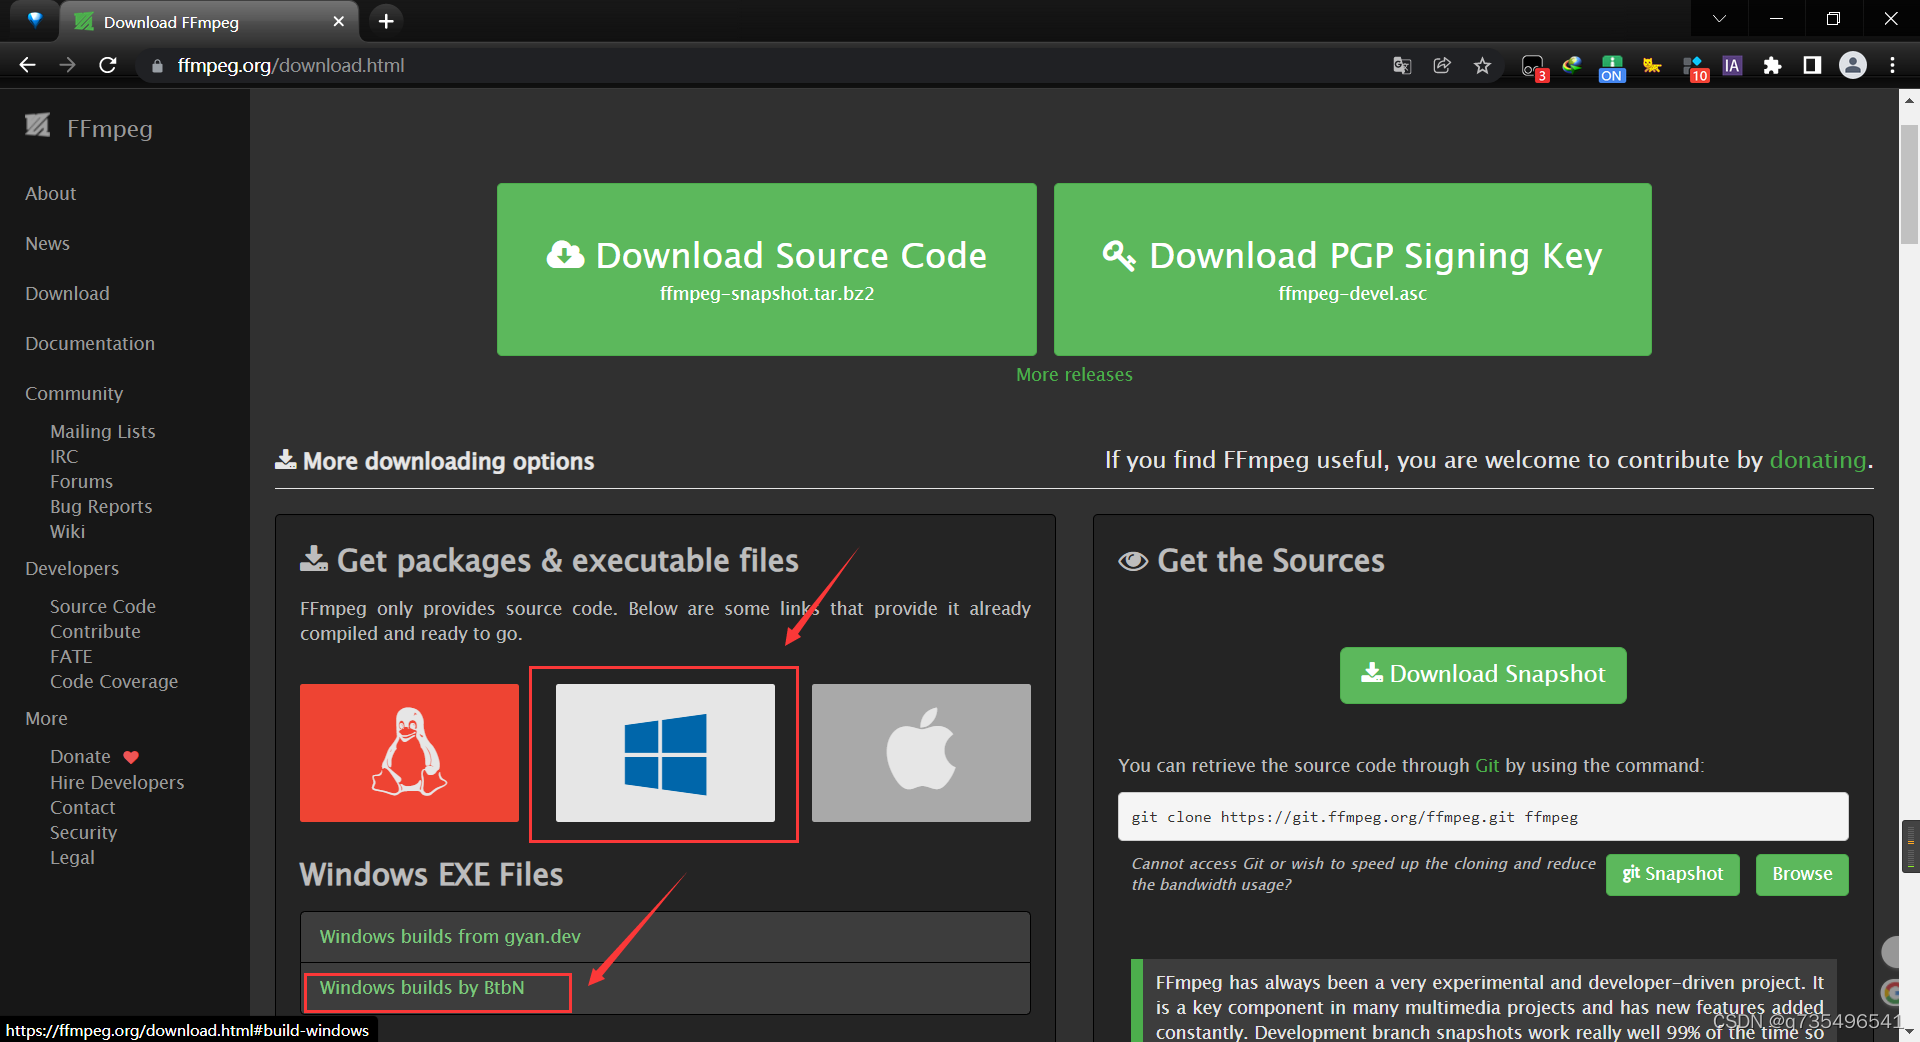The image size is (1920, 1042).
Task: Open Wiki sidebar link
Action: tap(68, 532)
